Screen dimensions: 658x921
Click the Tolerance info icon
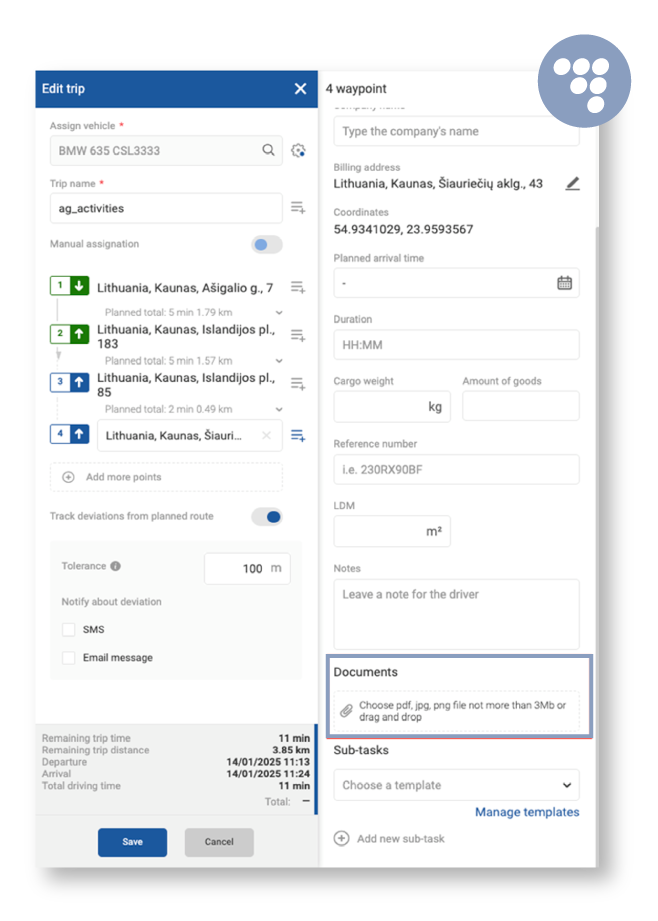click(116, 566)
